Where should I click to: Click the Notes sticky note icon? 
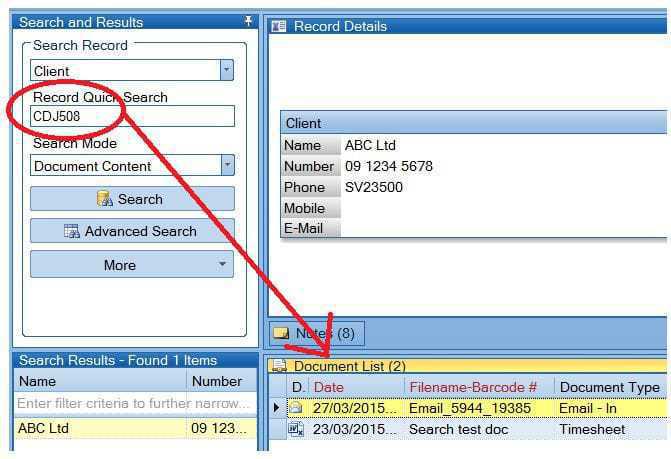tap(281, 333)
